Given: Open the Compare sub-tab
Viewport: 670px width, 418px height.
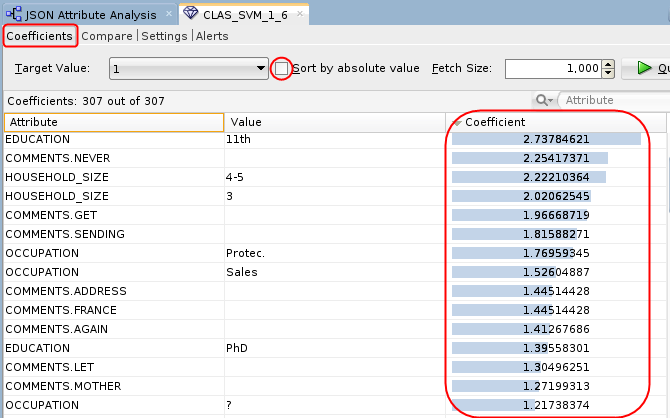Looking at the screenshot, I should click(x=107, y=36).
